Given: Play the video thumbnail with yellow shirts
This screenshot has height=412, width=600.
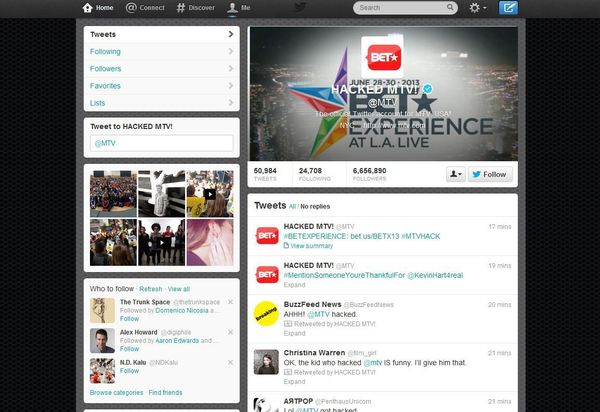Looking at the screenshot, I should coord(210,194).
